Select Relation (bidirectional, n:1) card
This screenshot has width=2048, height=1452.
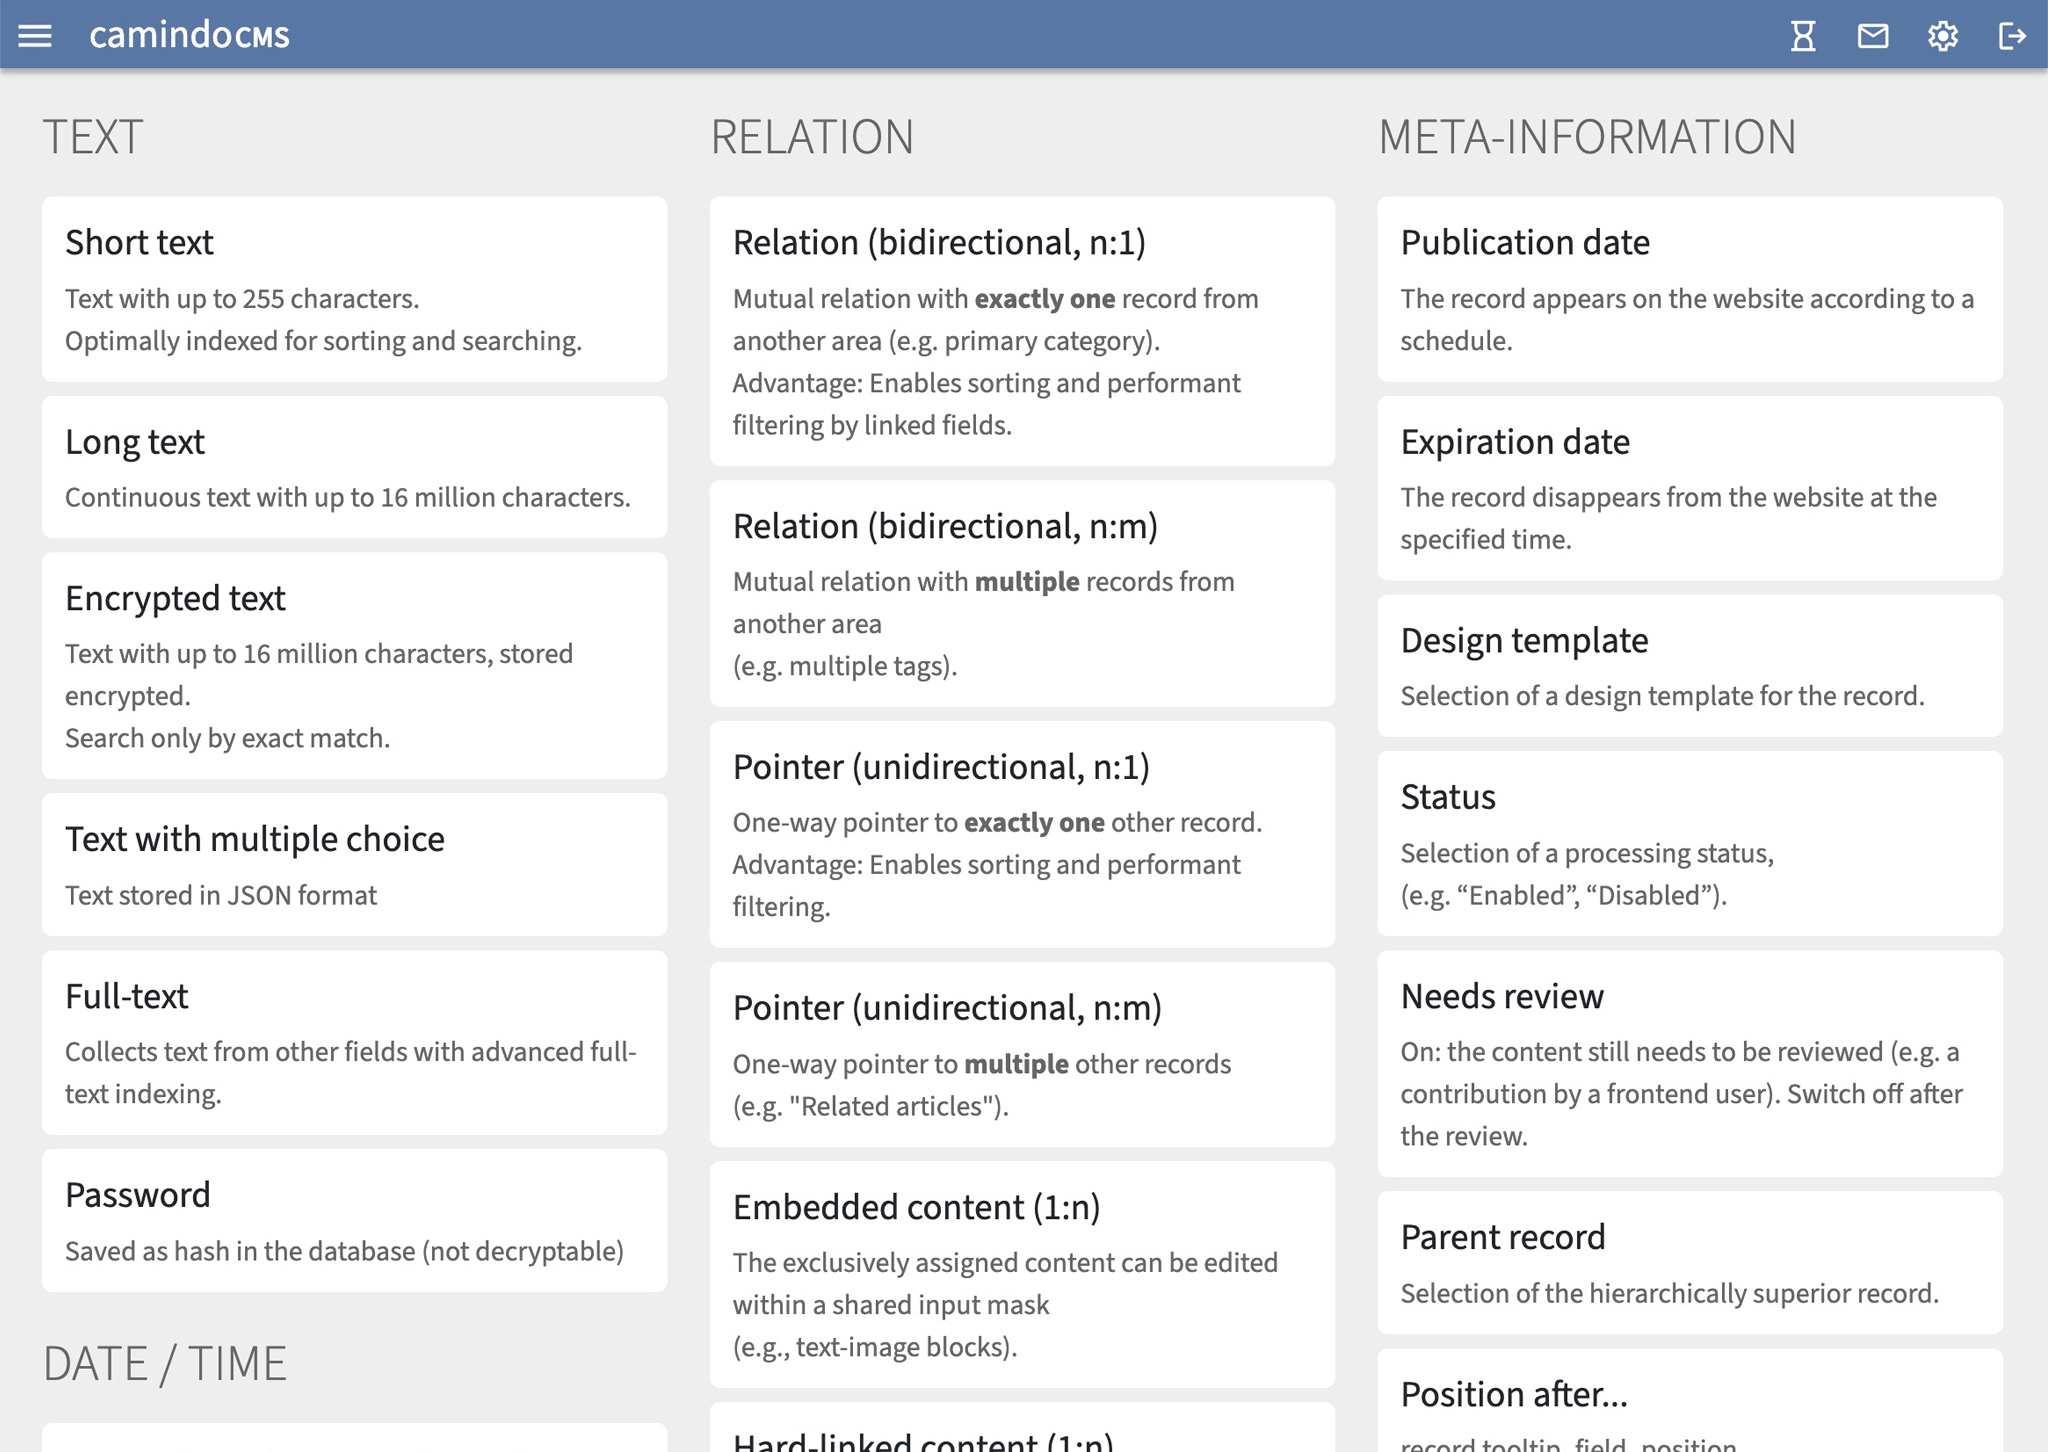click(x=1022, y=331)
